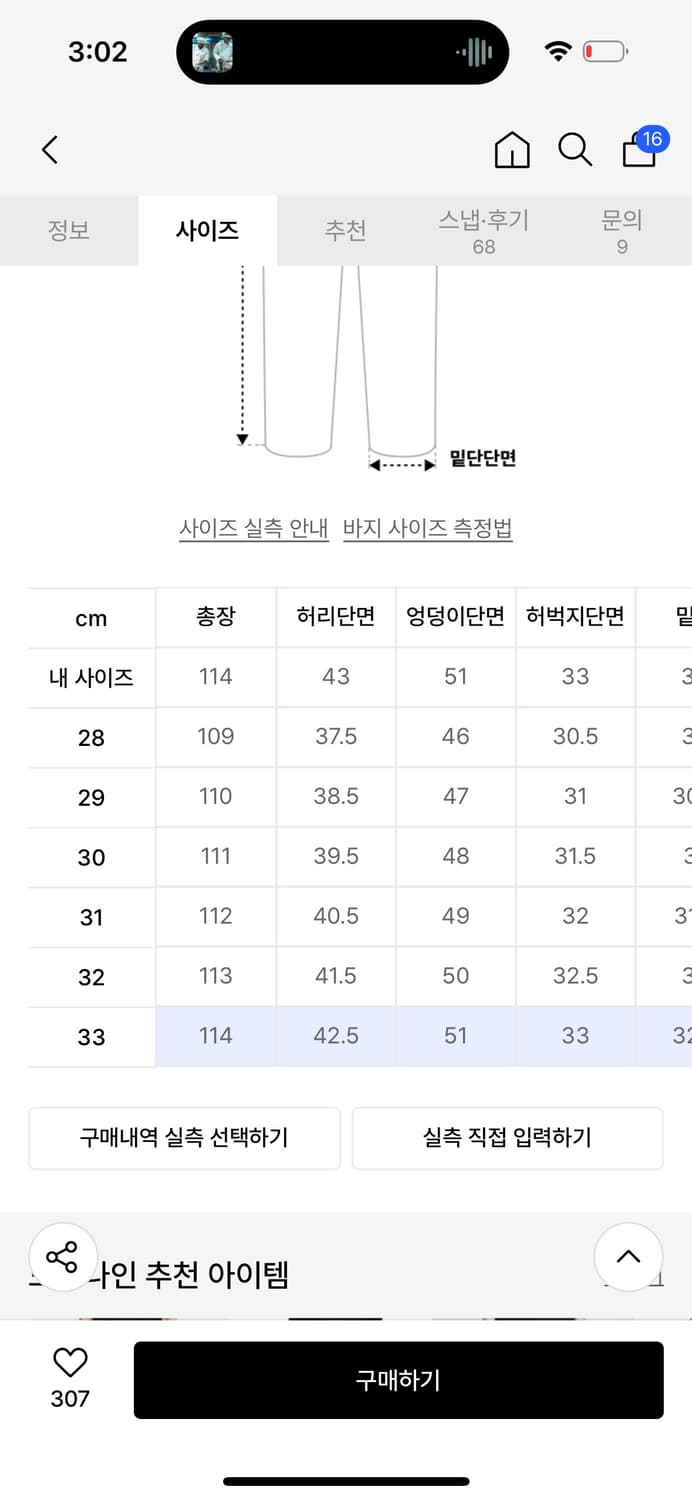Switch to the 정보 tab

(69, 230)
